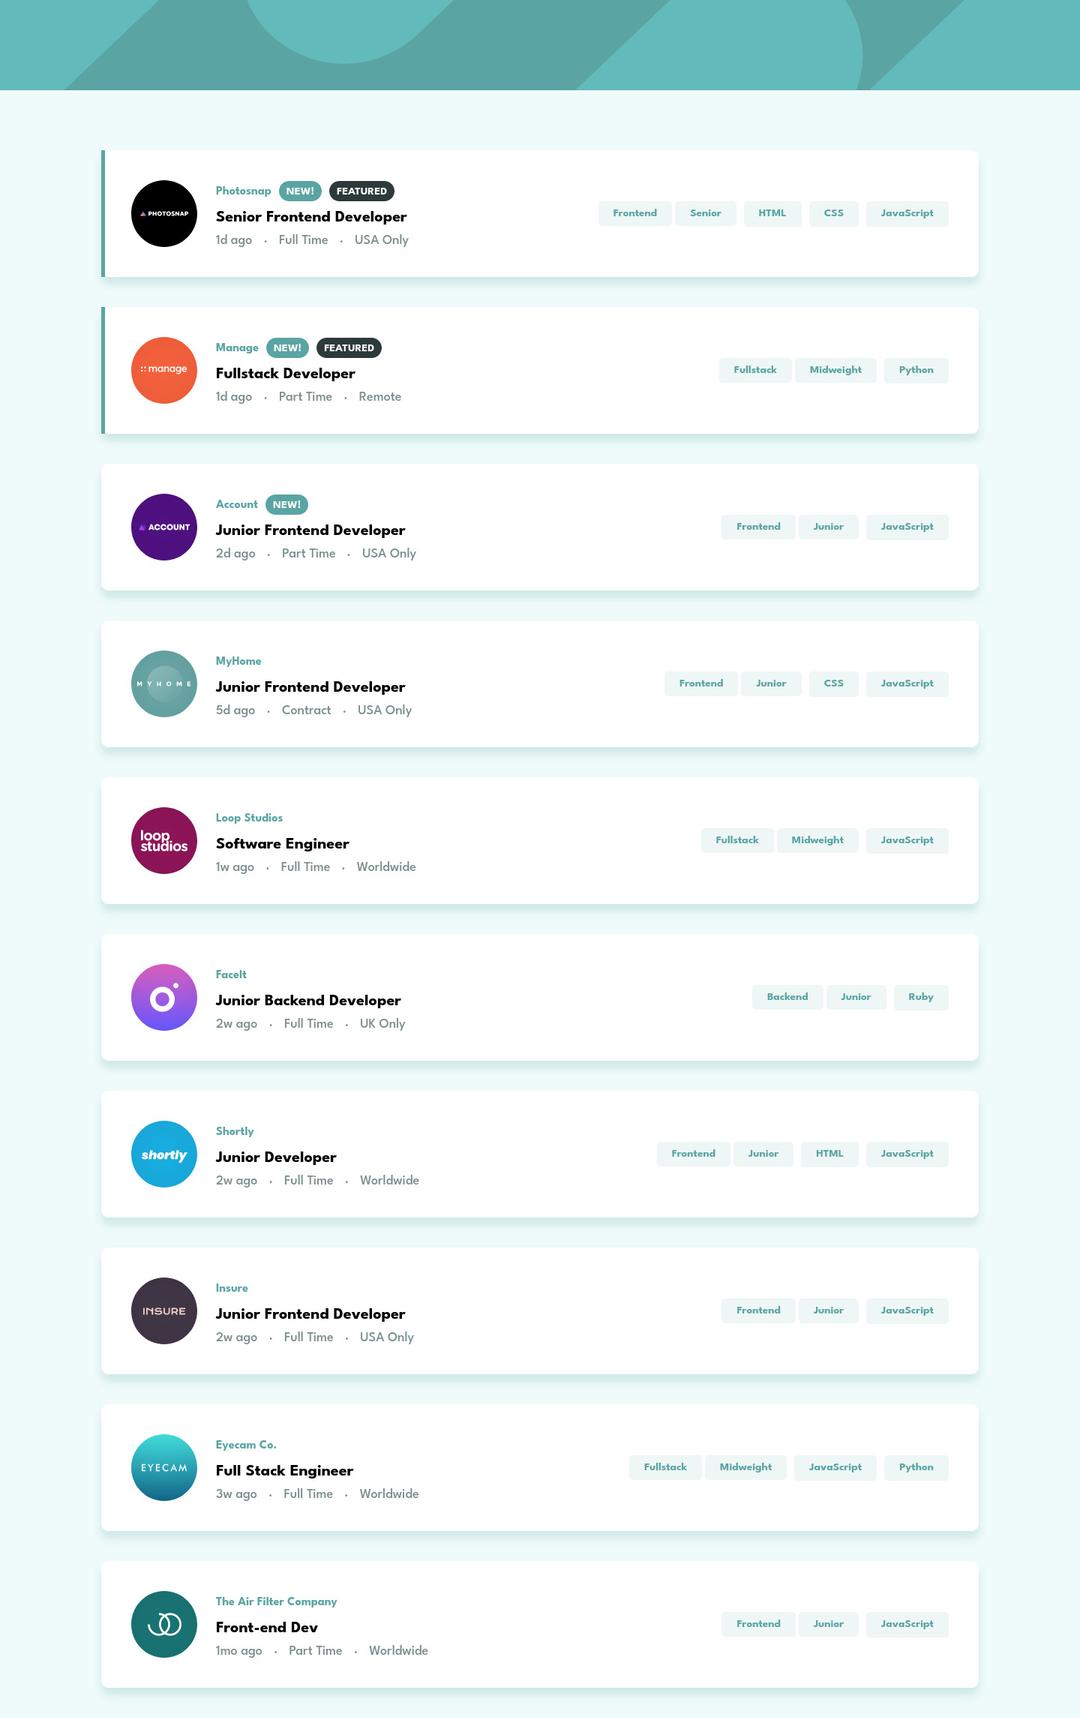Click the FaceIt gradient logo
The image size is (1080, 1718).
click(x=164, y=997)
